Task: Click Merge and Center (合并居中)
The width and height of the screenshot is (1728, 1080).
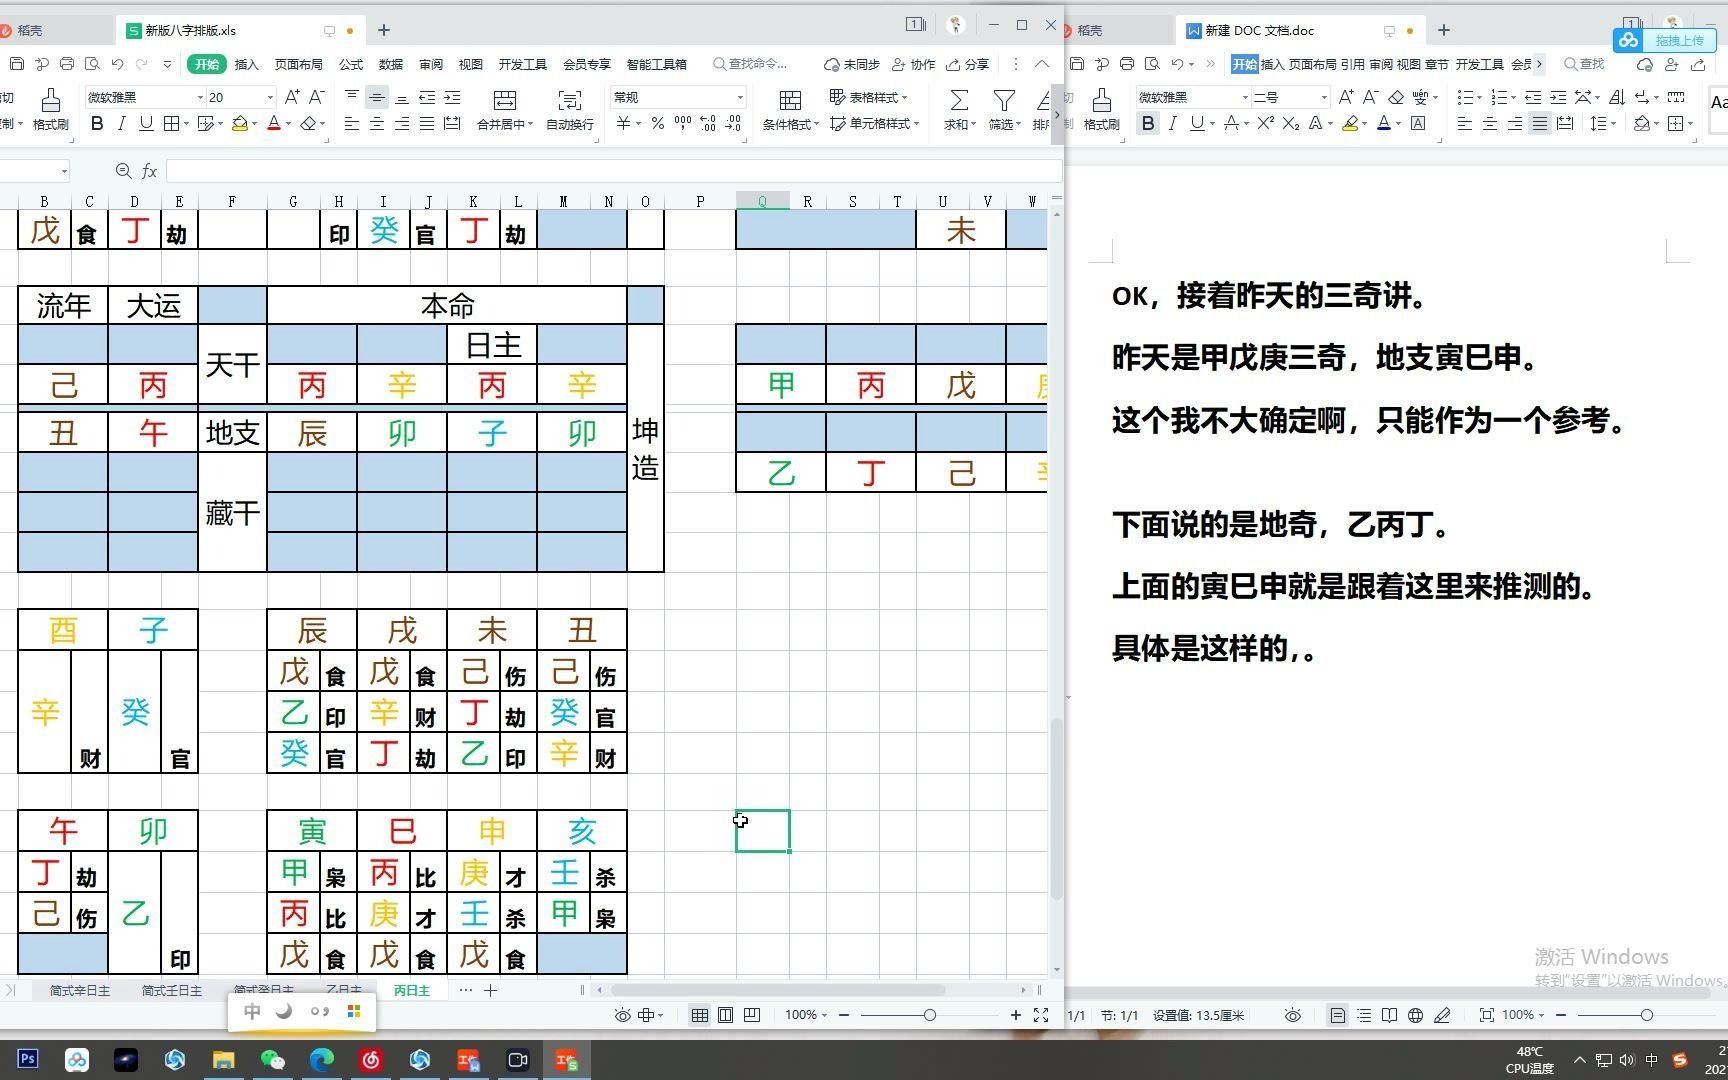Action: click(x=505, y=110)
